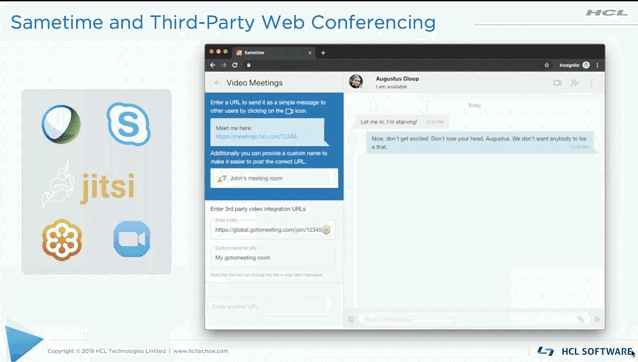Click the green-blue sphere conferencing logo
Image resolution: width=638 pixels, height=362 pixels.
[x=61, y=124]
